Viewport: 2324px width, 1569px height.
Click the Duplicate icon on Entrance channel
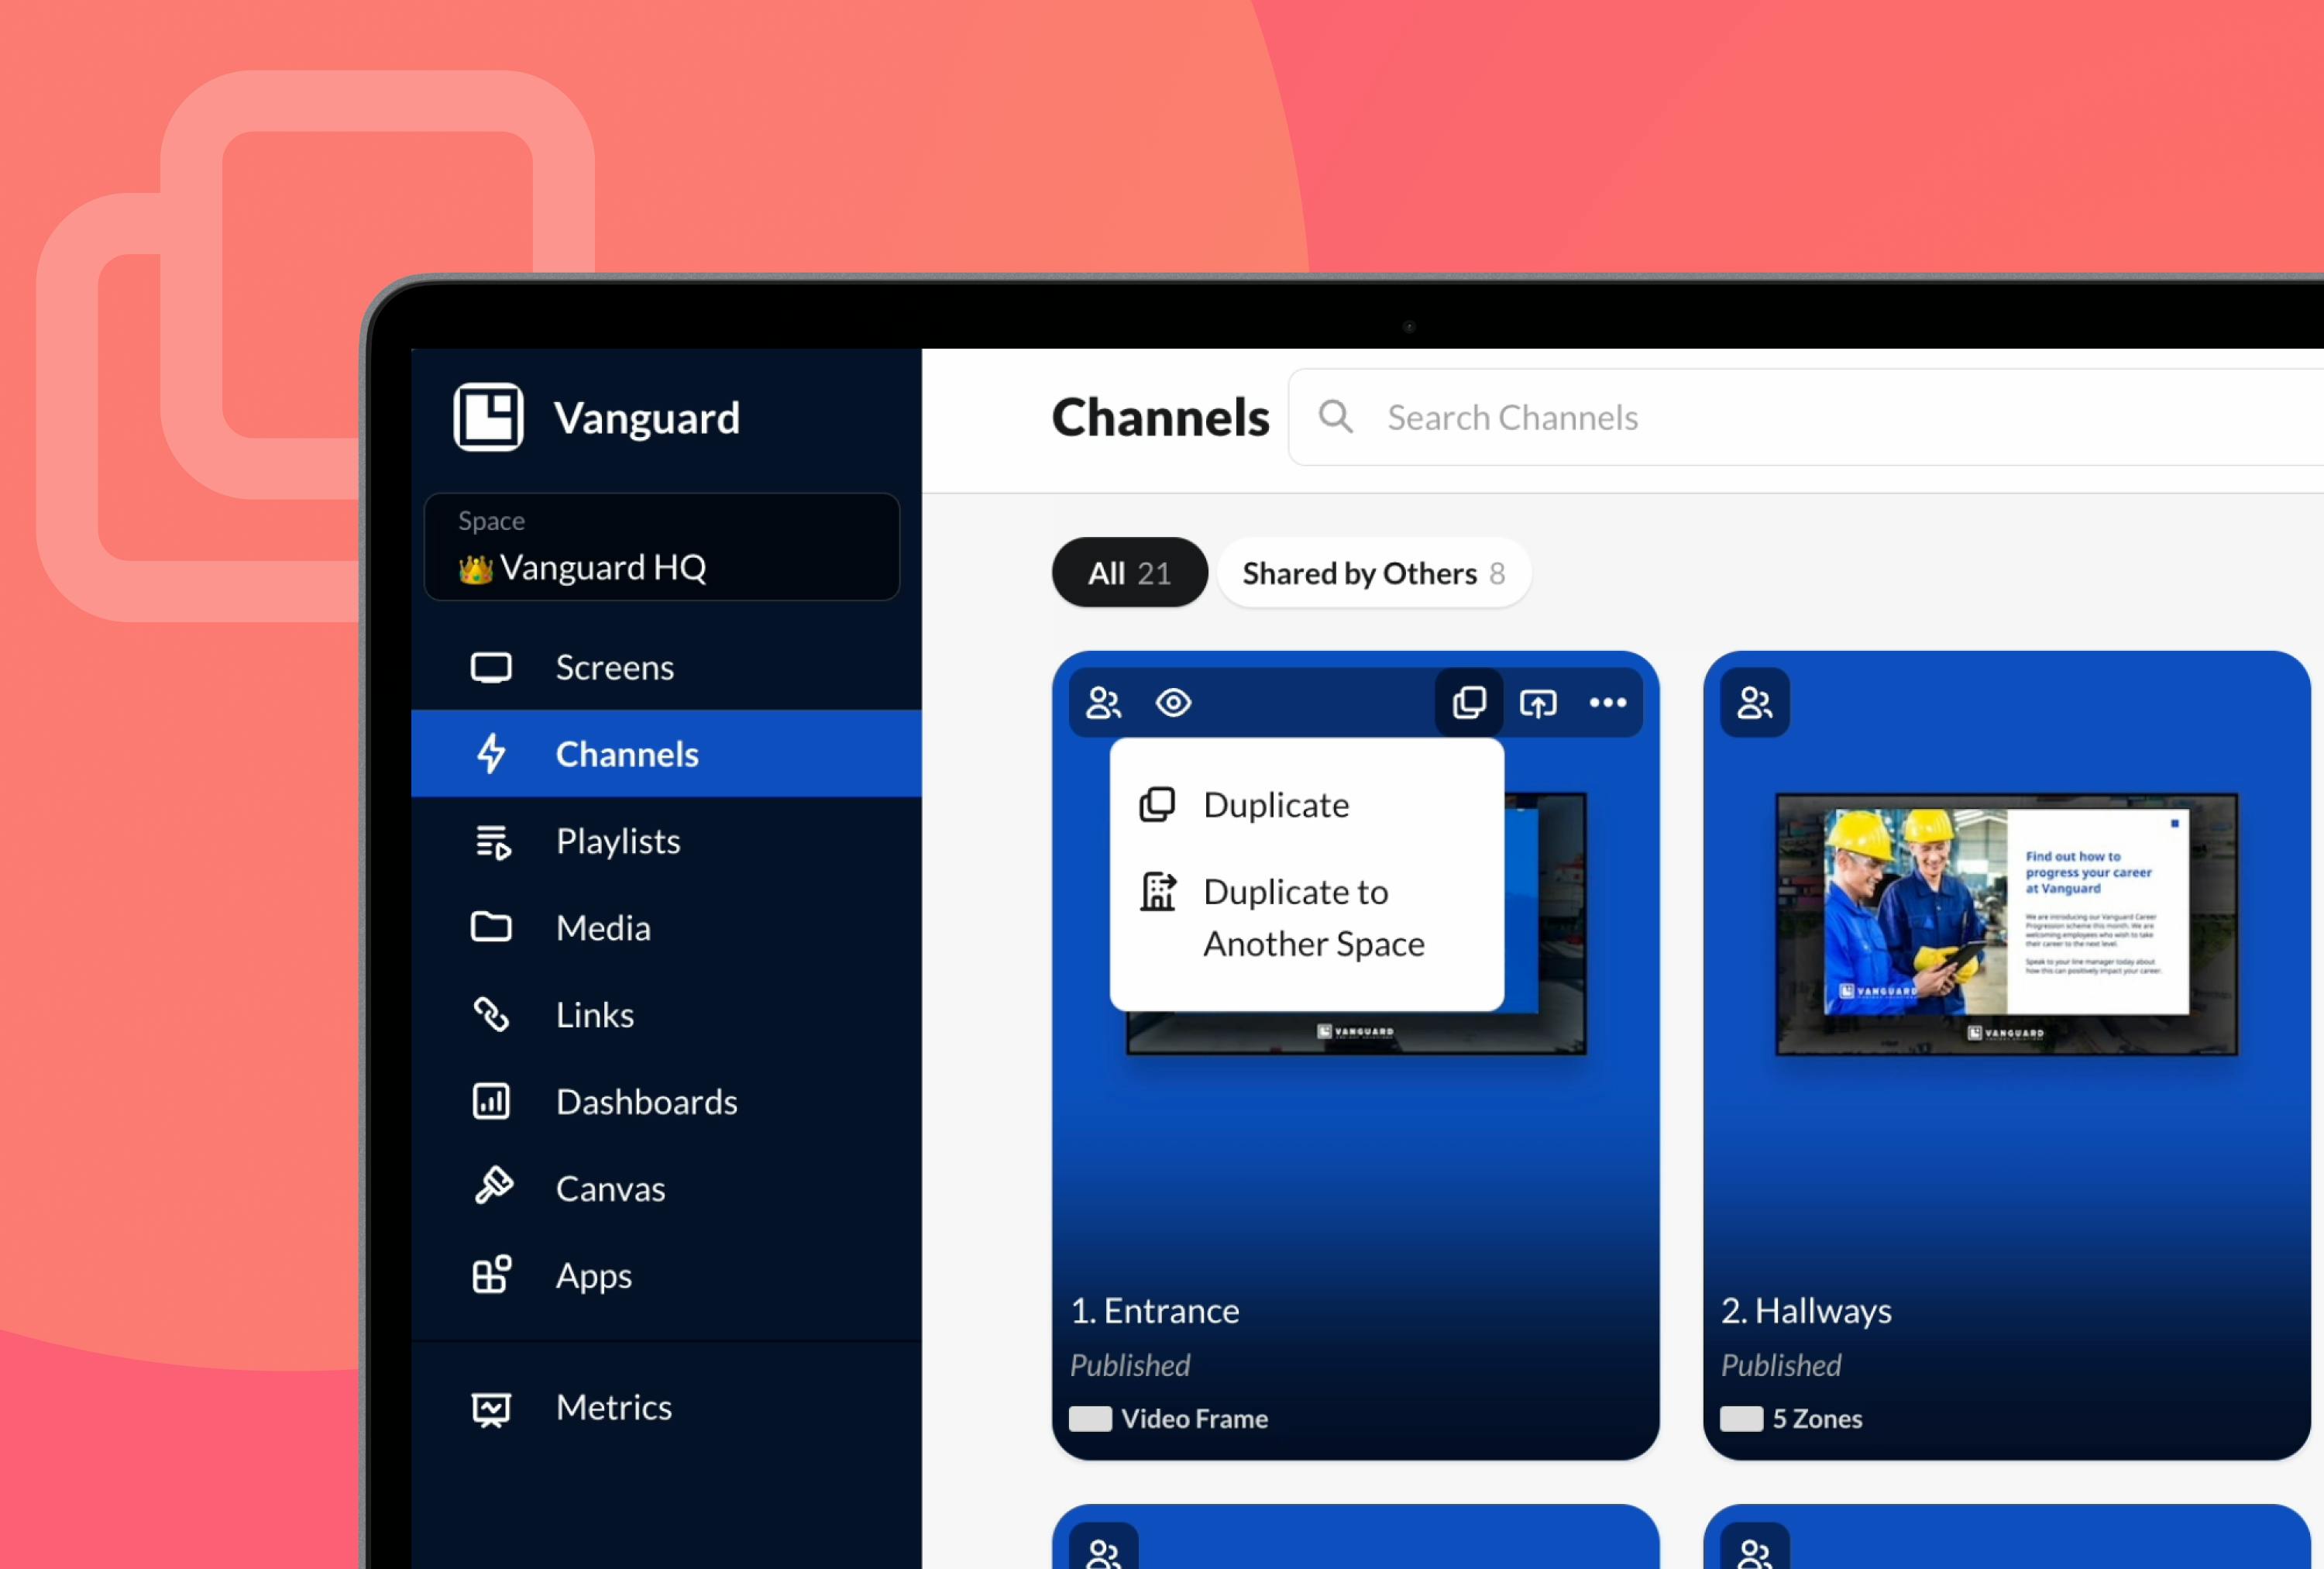tap(1468, 703)
